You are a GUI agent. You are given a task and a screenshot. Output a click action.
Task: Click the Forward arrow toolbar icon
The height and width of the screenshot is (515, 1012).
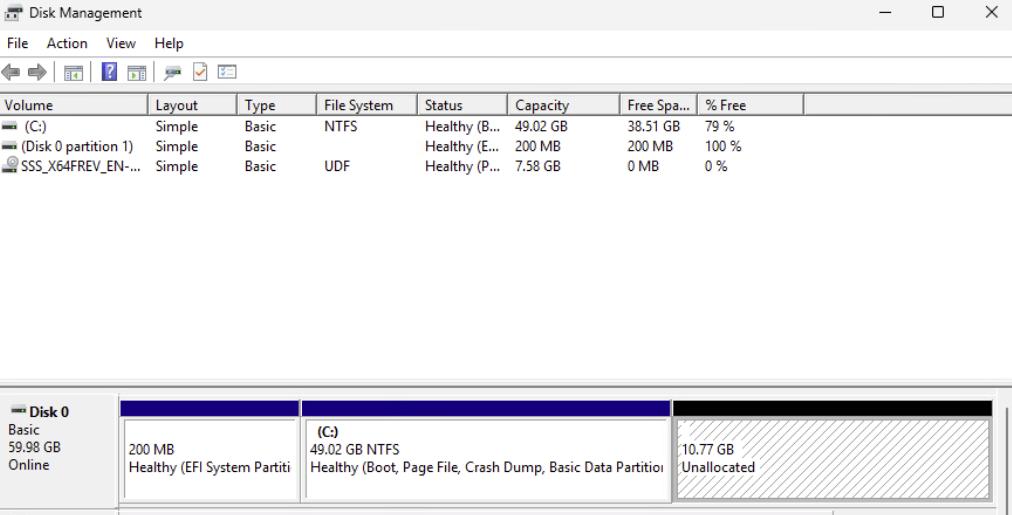coord(37,72)
